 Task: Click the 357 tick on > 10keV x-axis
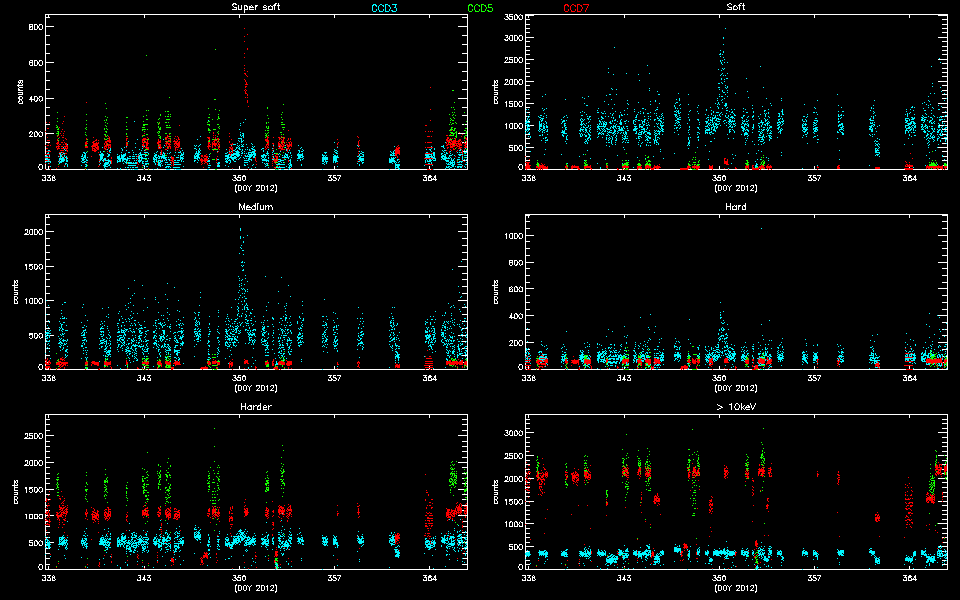pyautogui.click(x=815, y=578)
